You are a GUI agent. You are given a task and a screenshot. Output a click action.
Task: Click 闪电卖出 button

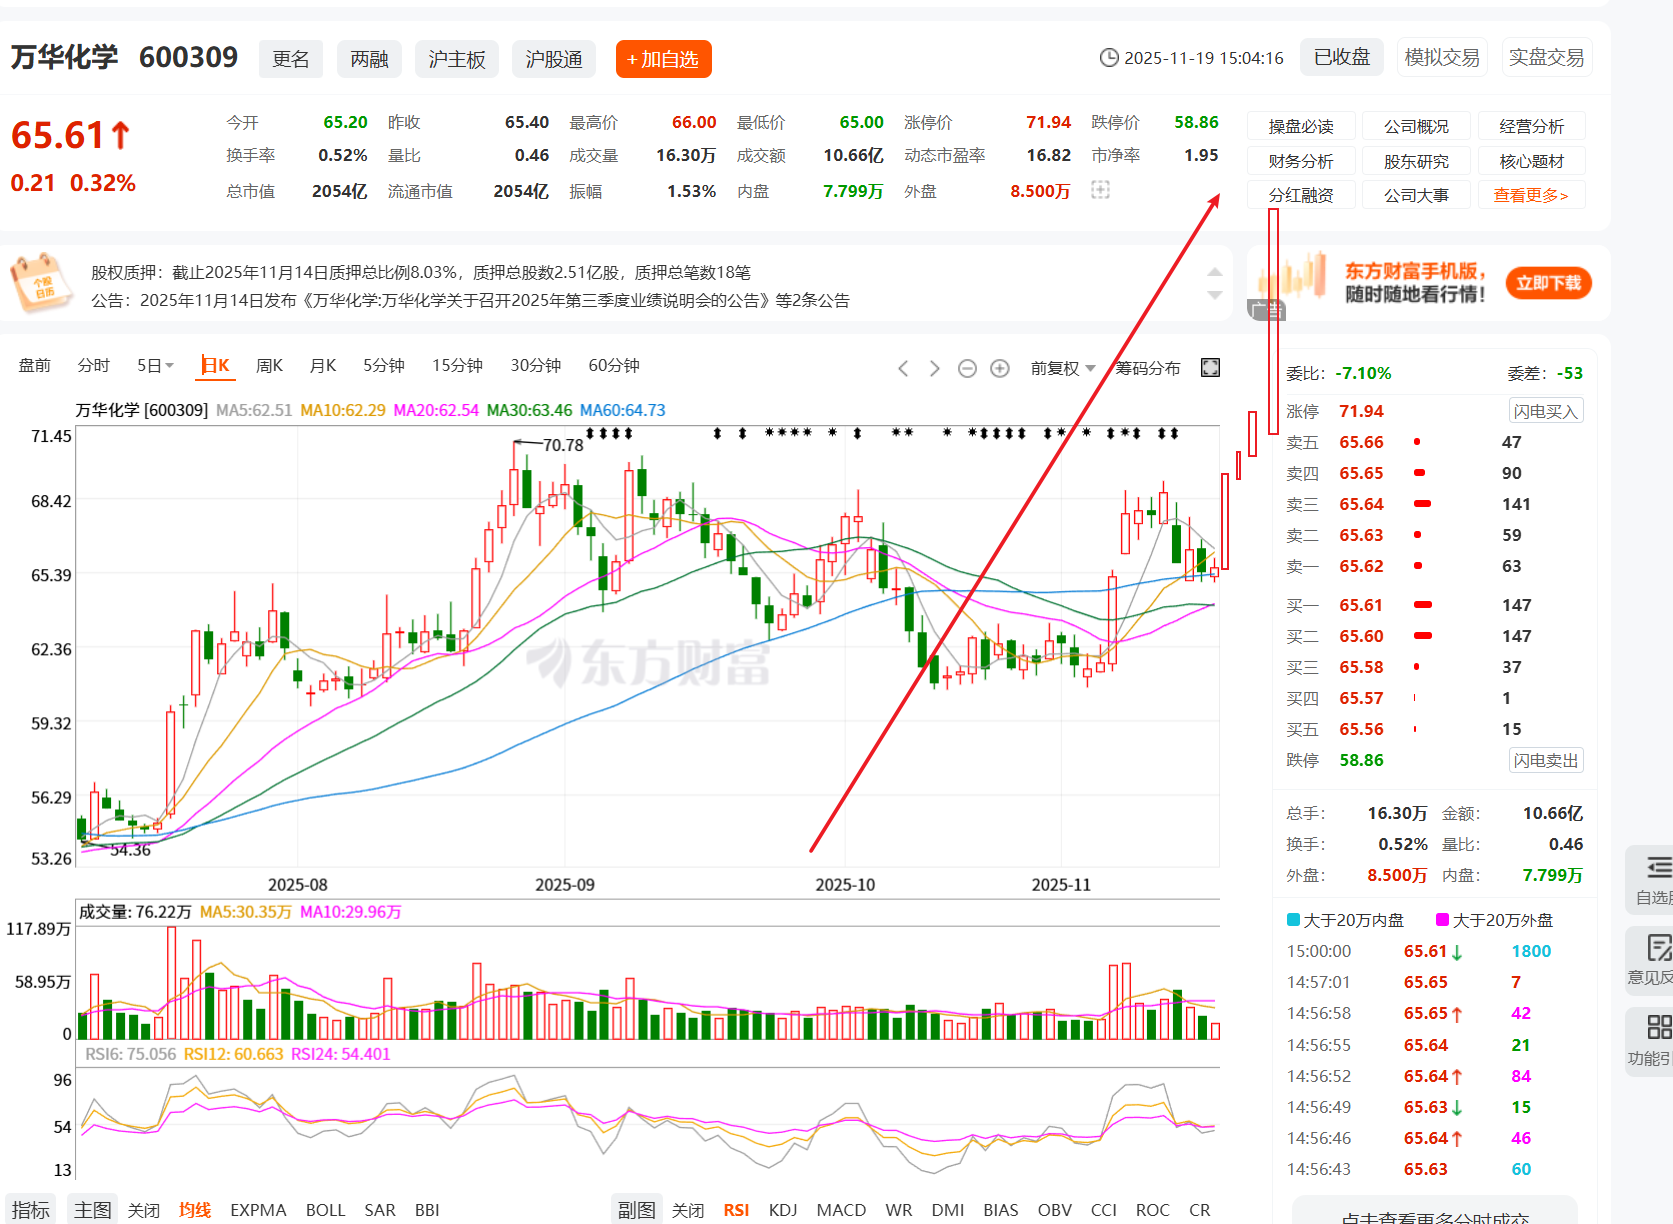click(1545, 760)
